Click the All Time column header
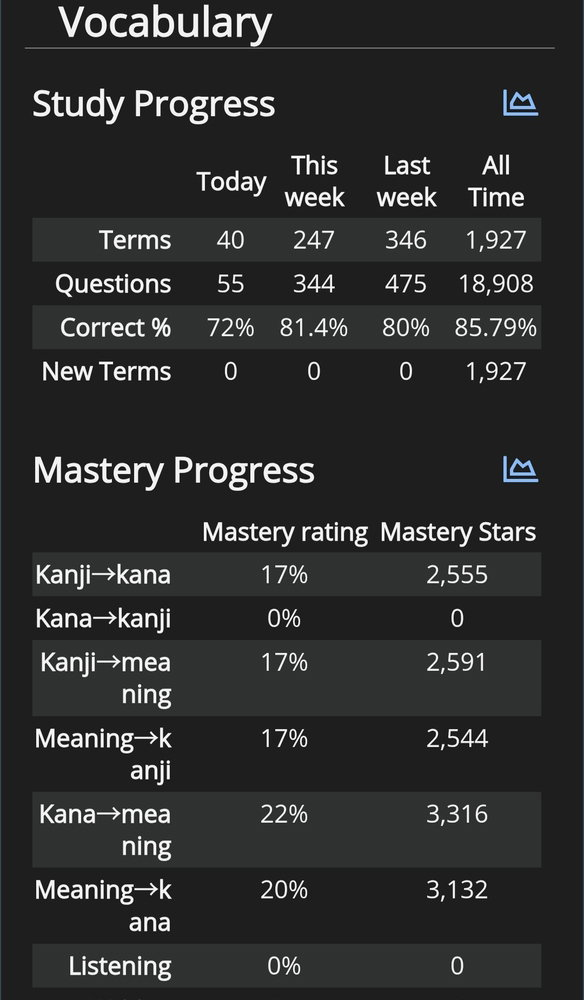The width and height of the screenshot is (584, 1000). [x=496, y=182]
